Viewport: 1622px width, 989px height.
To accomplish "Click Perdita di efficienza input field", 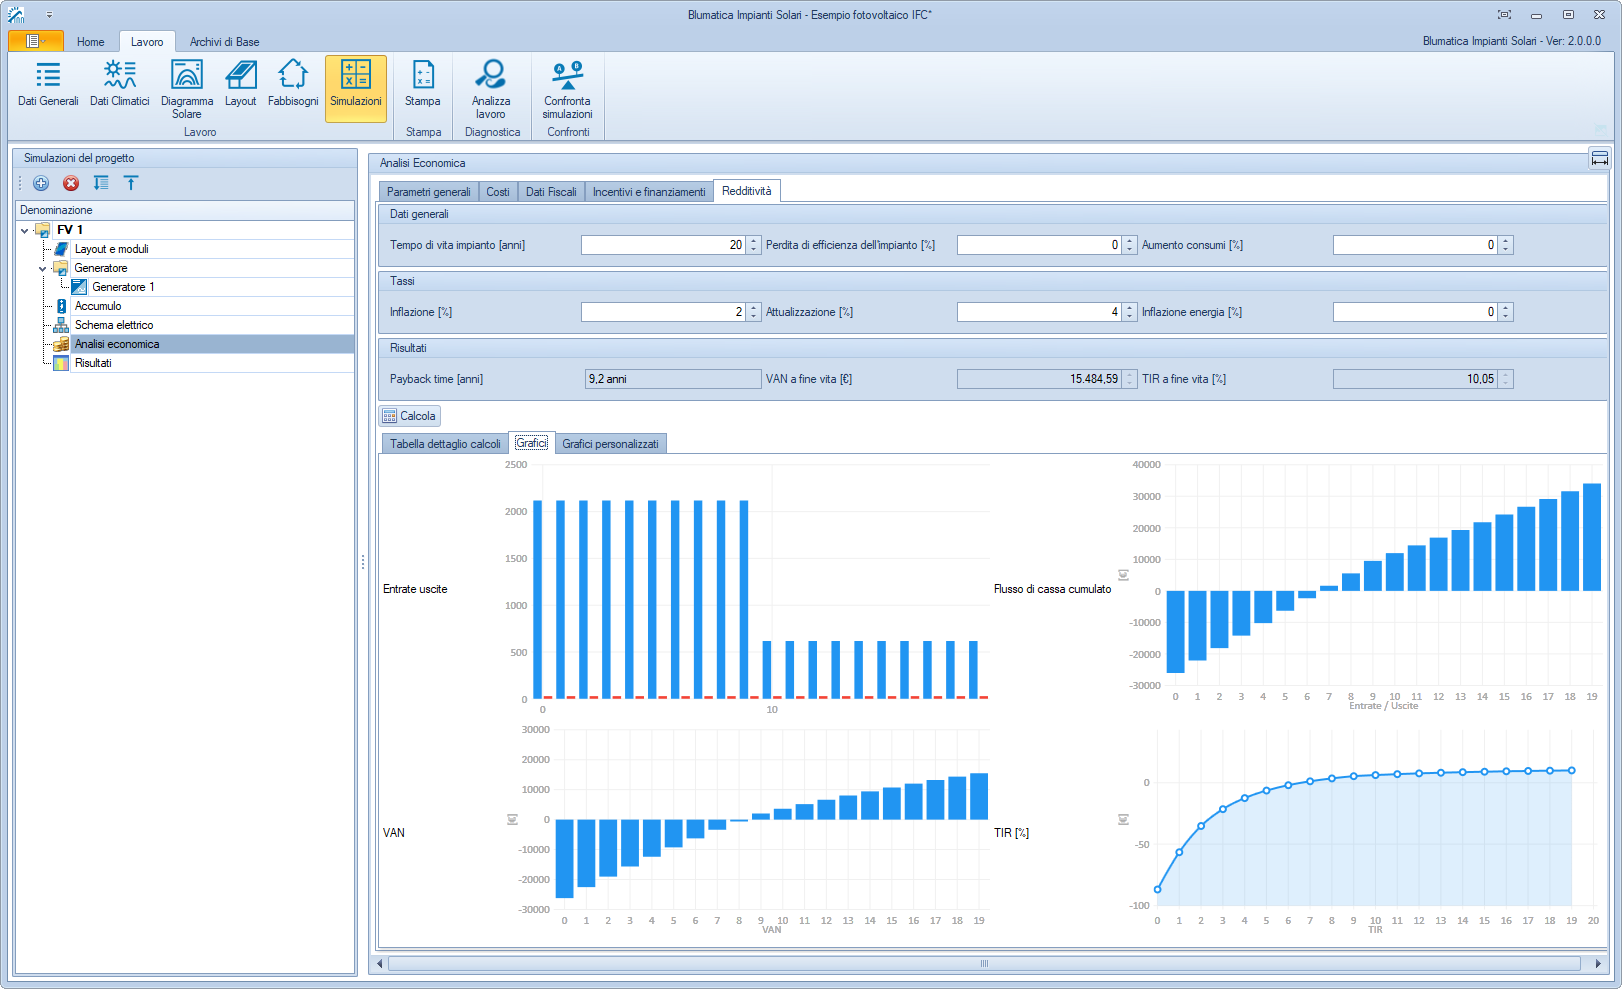I will pos(1039,245).
